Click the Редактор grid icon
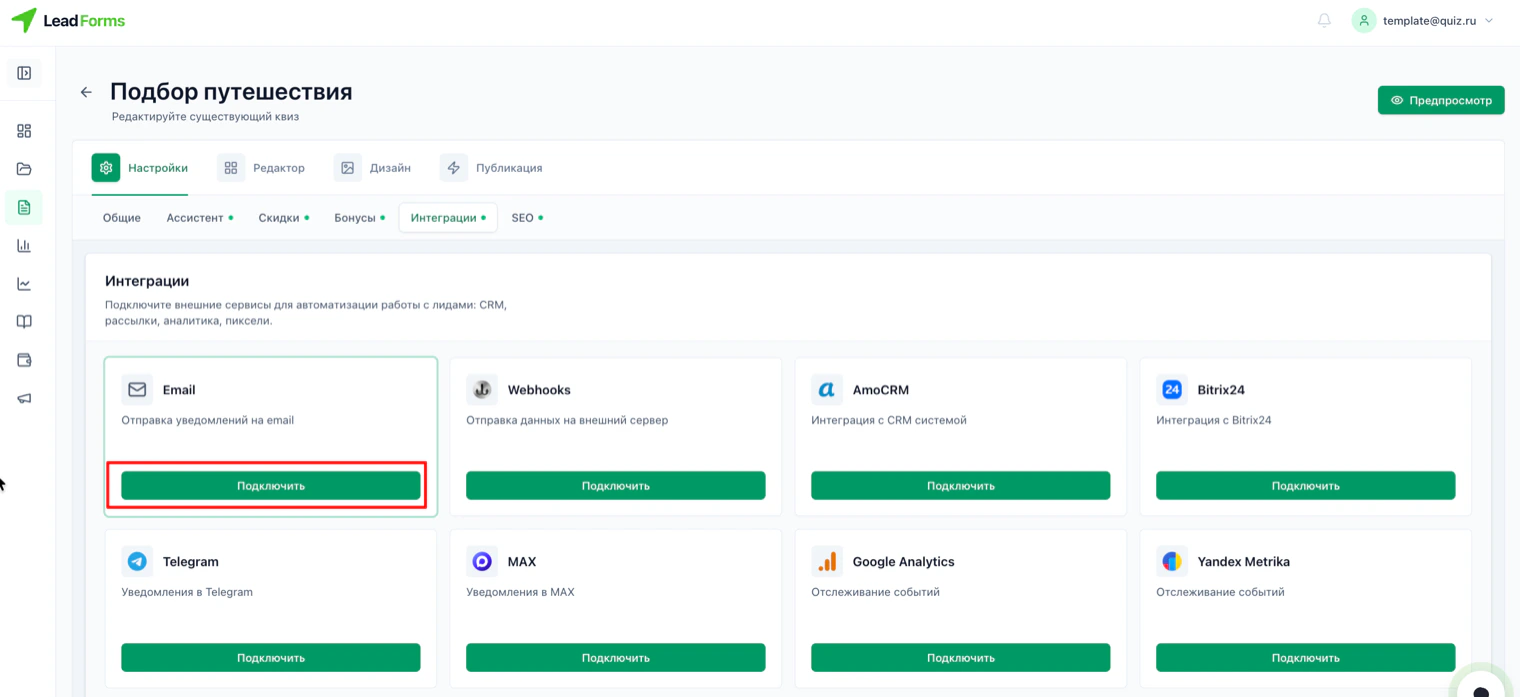This screenshot has width=1520, height=697. 231,168
